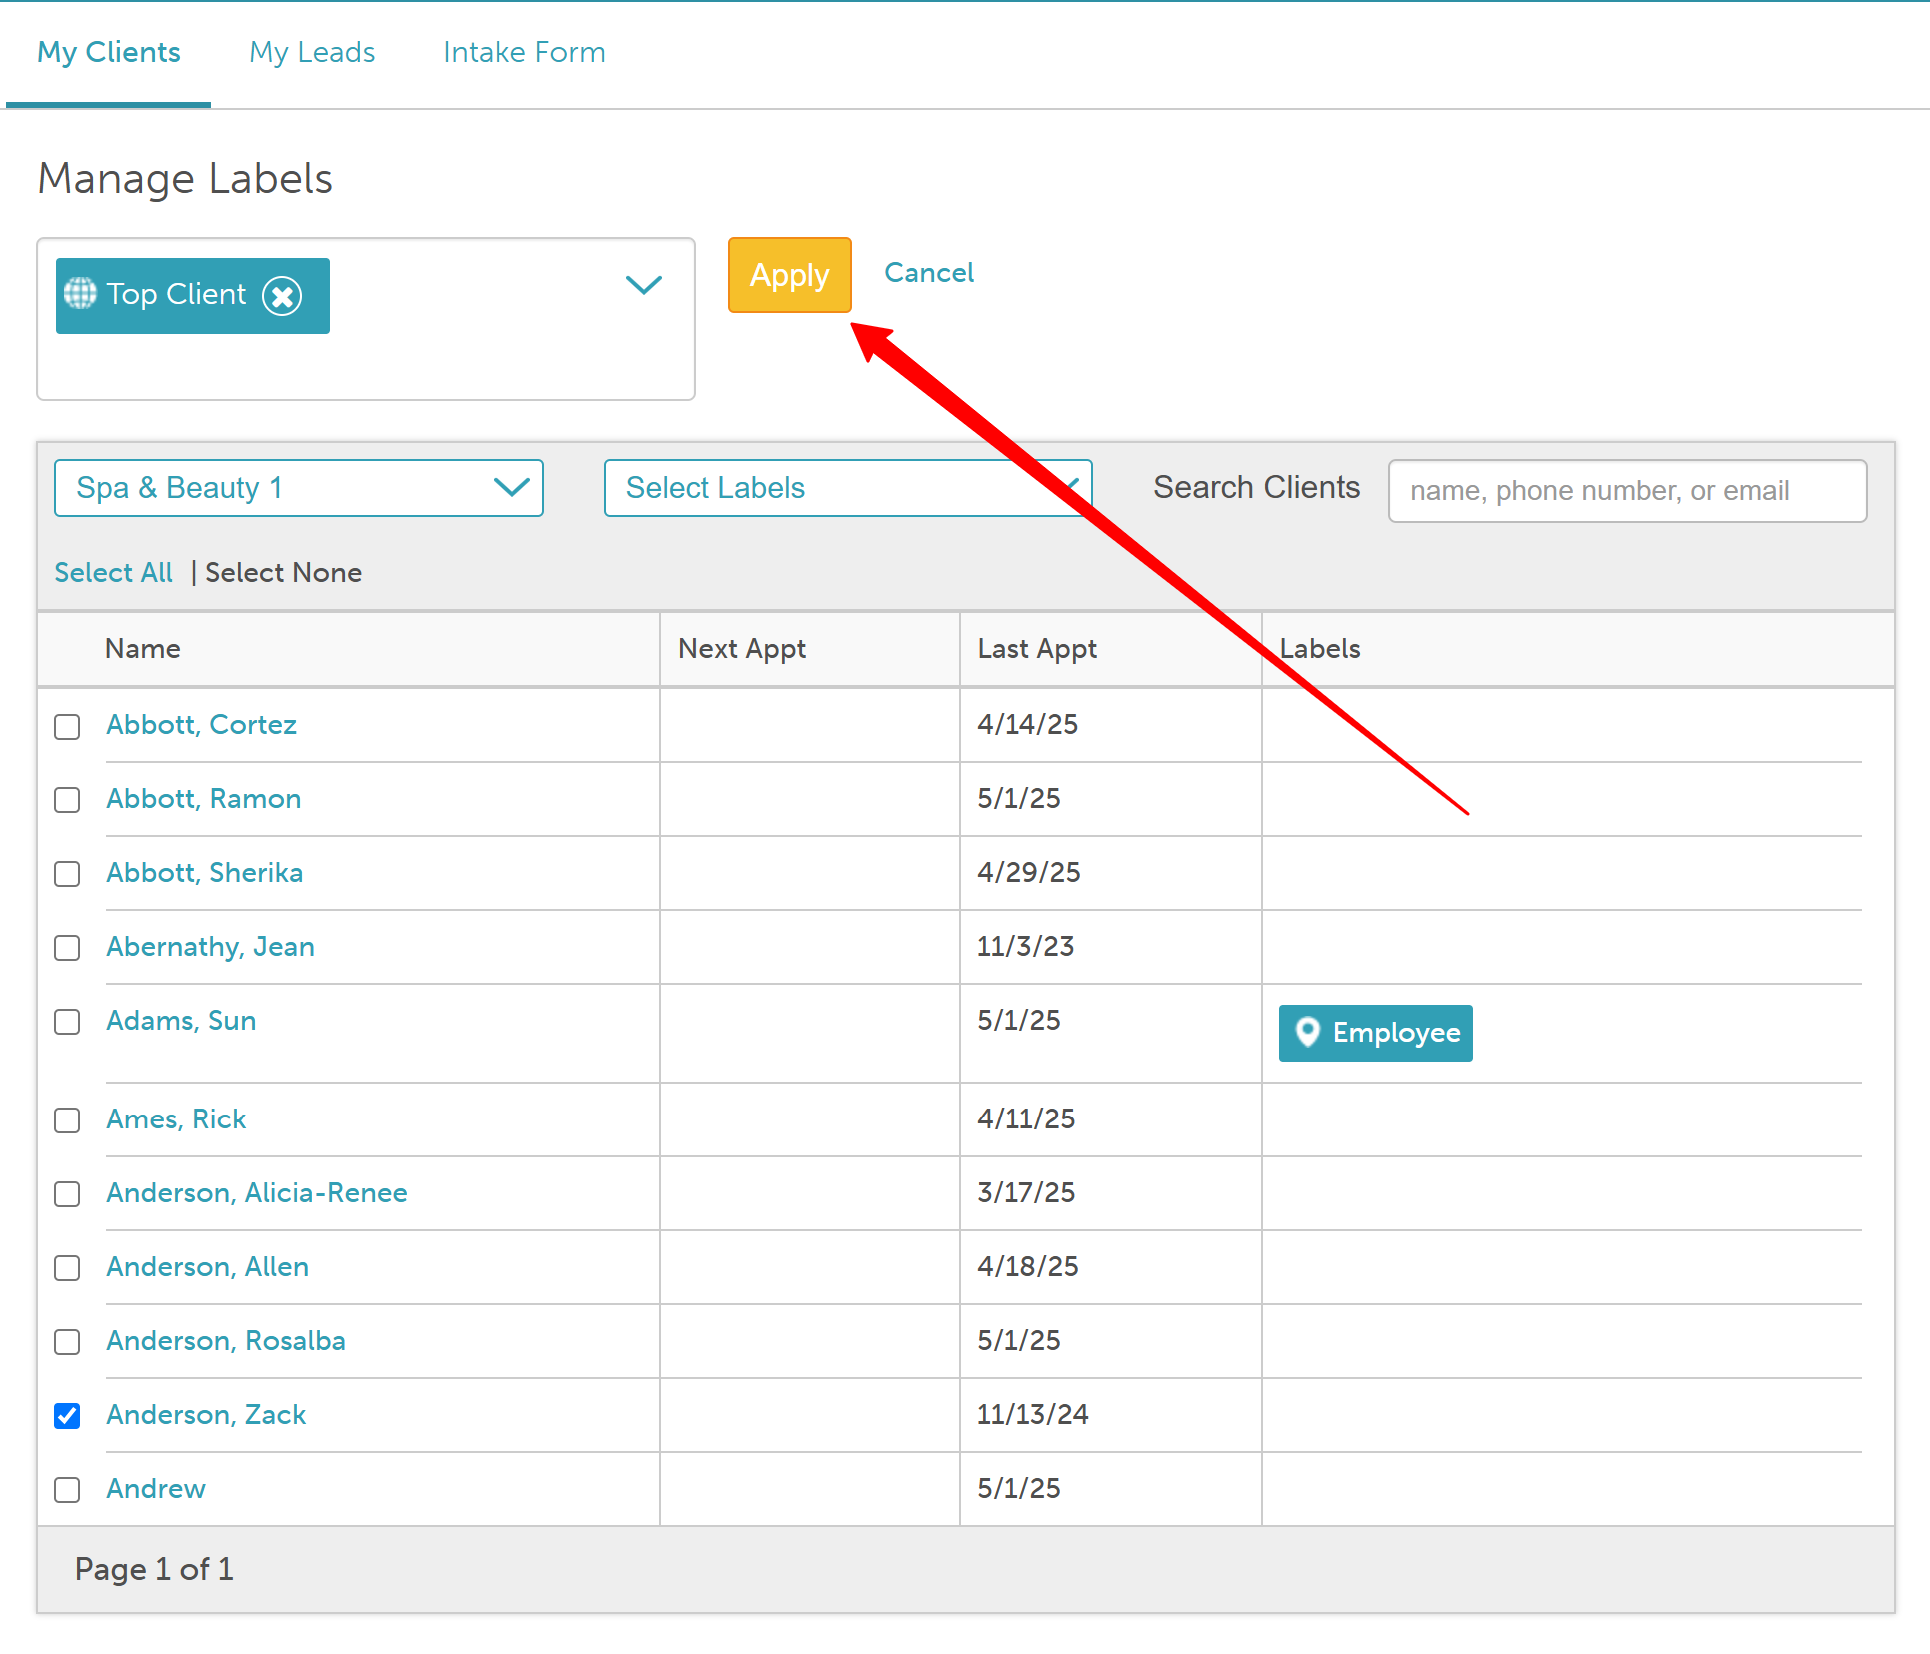Focus the Search Clients input field

click(1626, 491)
